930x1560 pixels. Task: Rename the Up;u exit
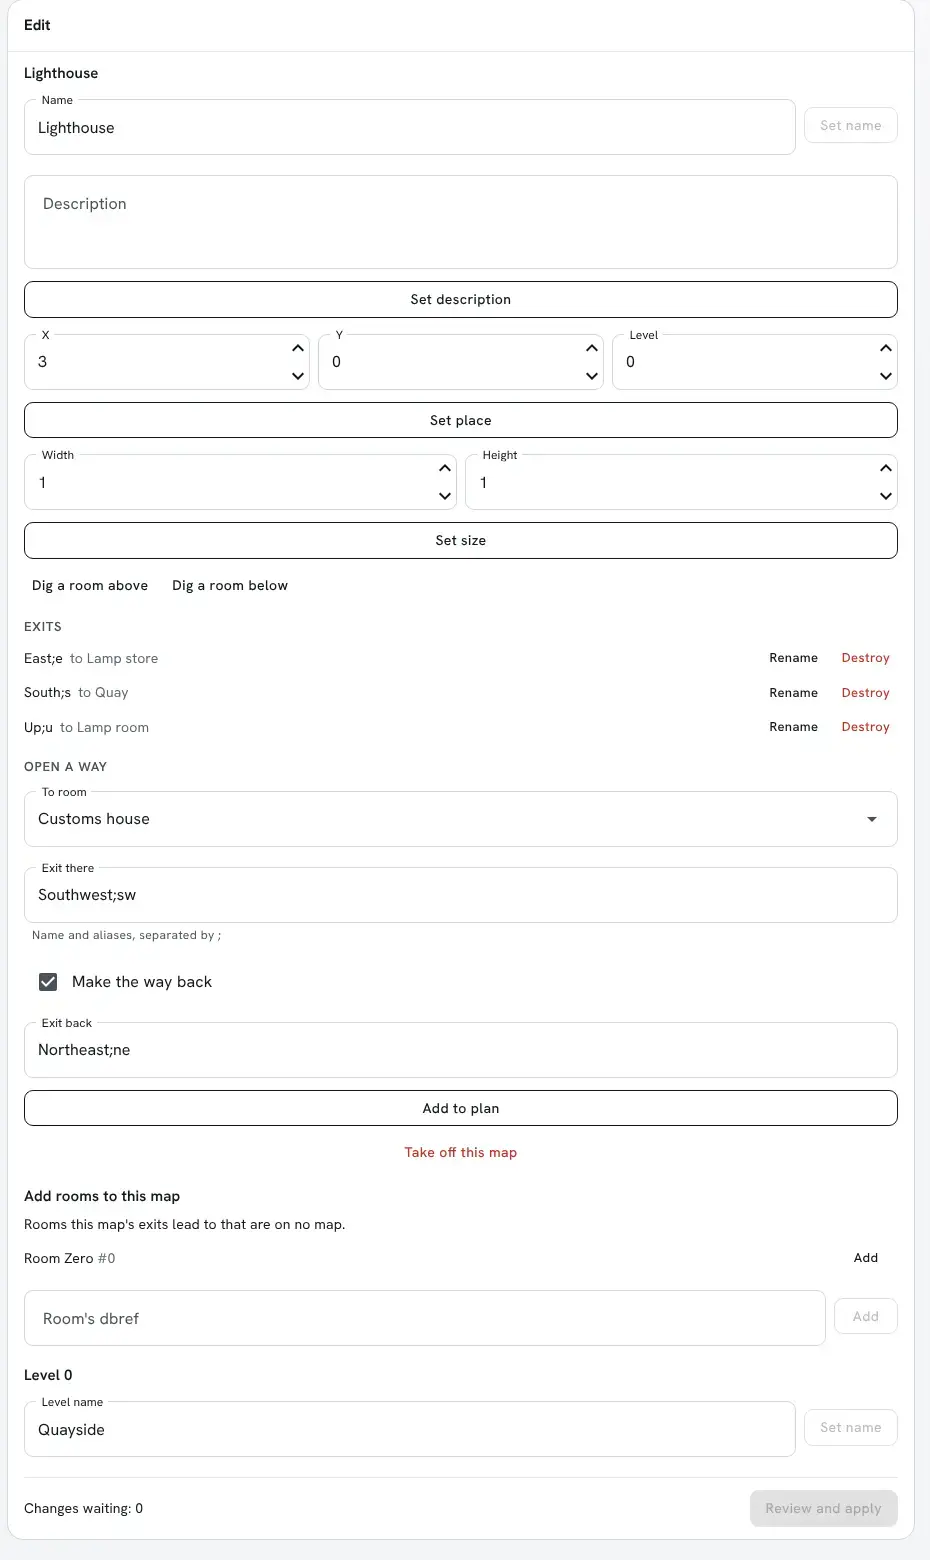[794, 727]
